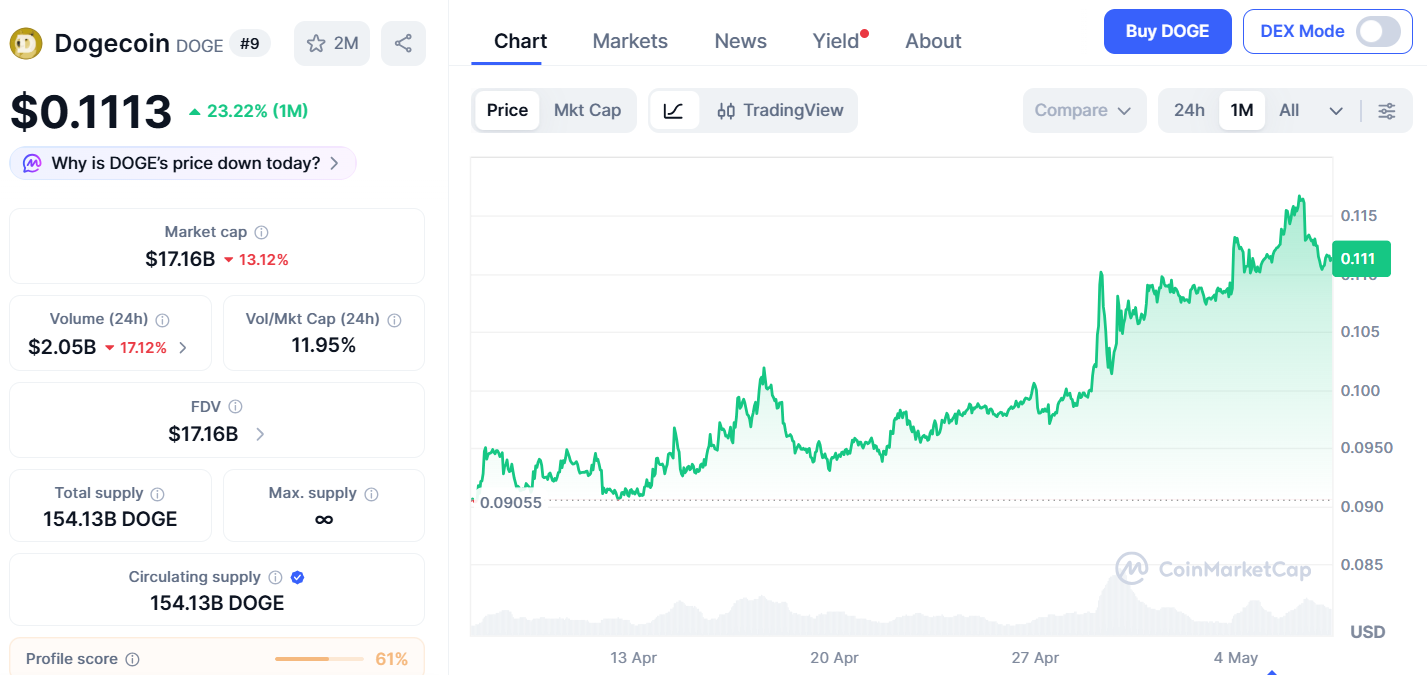The height and width of the screenshot is (675, 1427).
Task: Click the Profile score progress bar
Action: [319, 659]
